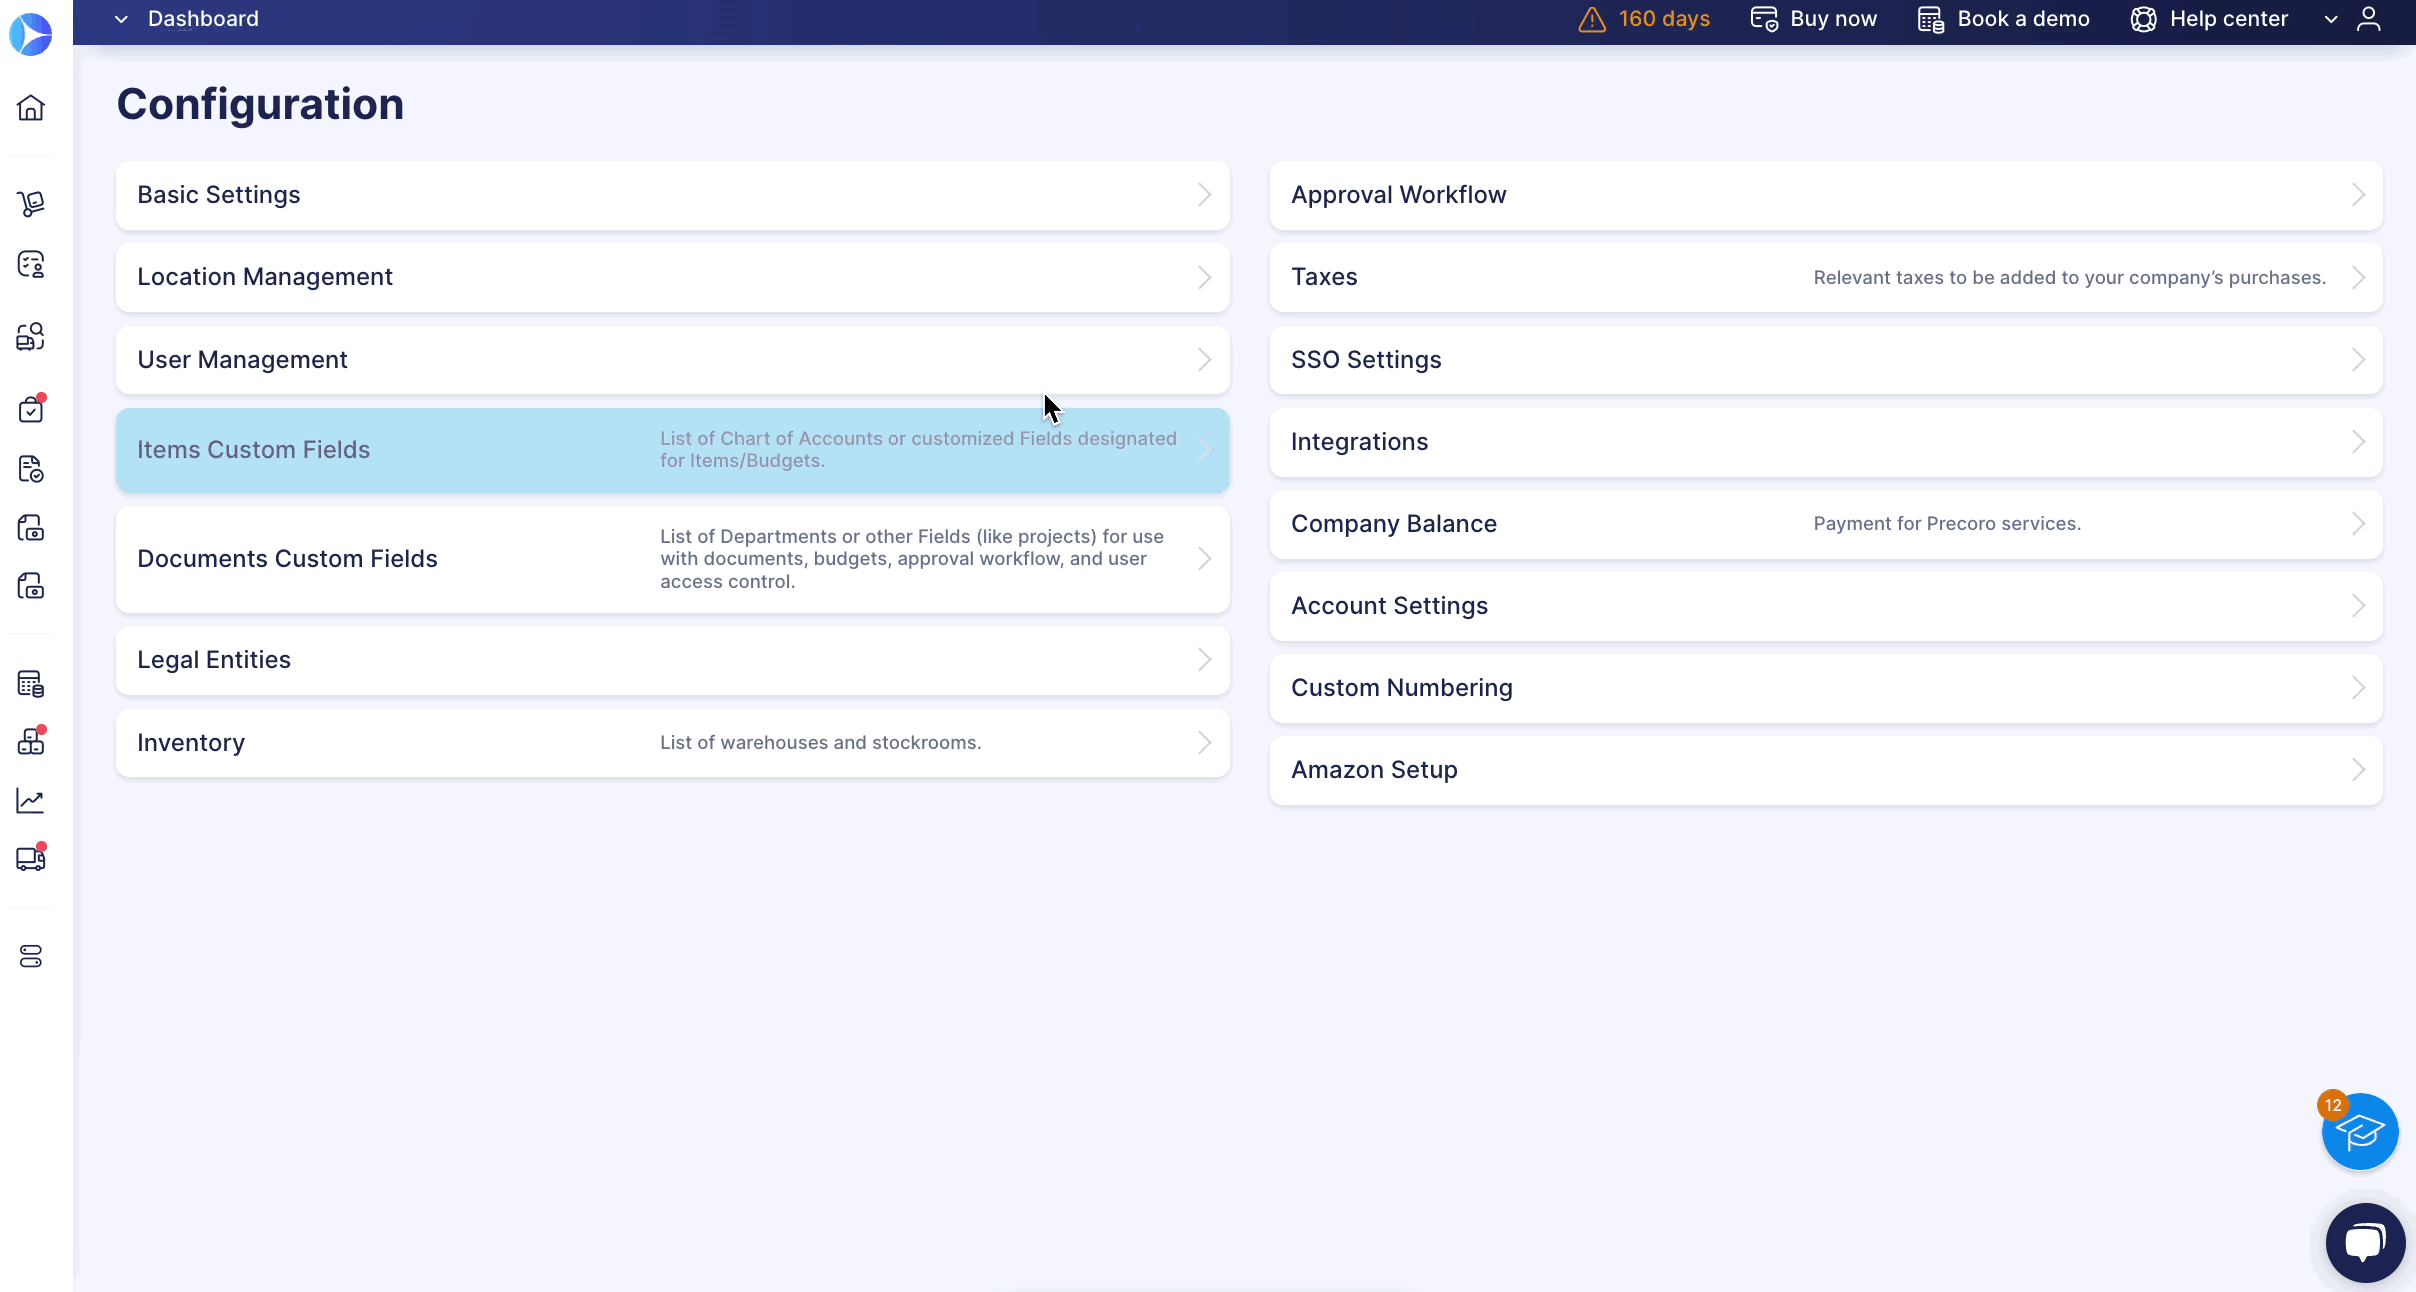The image size is (2416, 1292).
Task: Open the user profile icon
Action: [2369, 19]
